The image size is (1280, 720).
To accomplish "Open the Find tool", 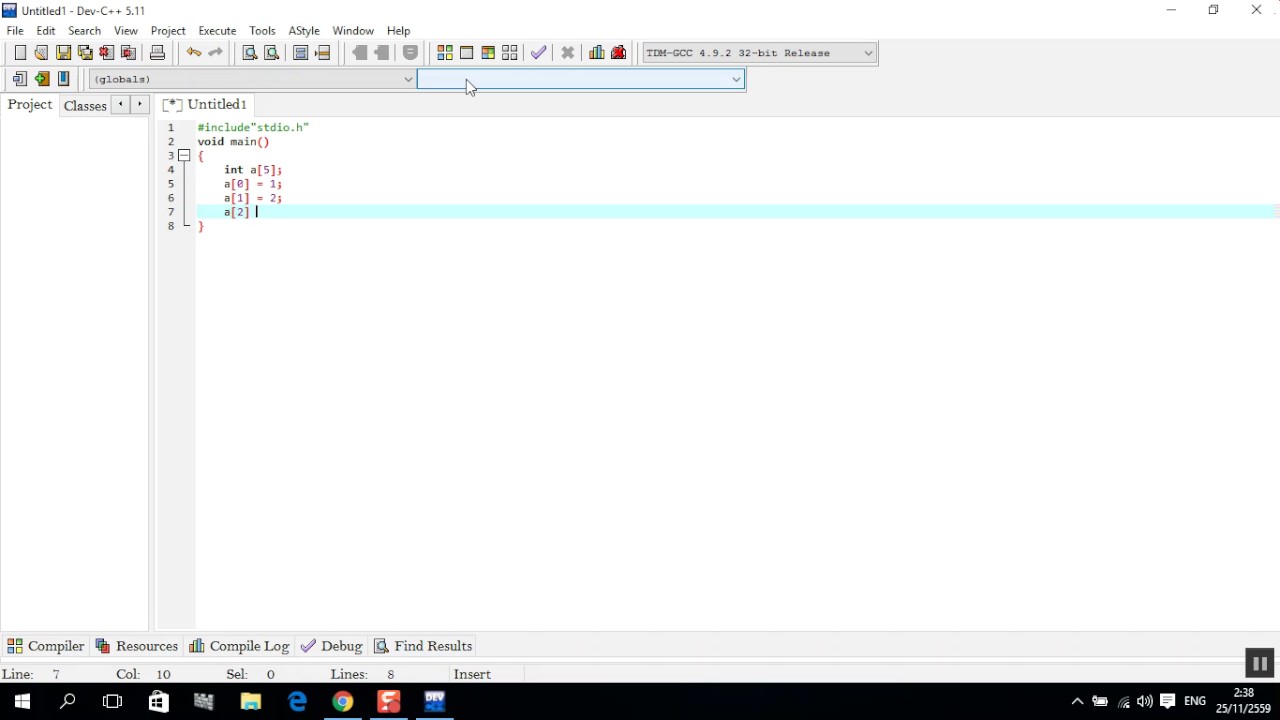I will click(x=250, y=53).
